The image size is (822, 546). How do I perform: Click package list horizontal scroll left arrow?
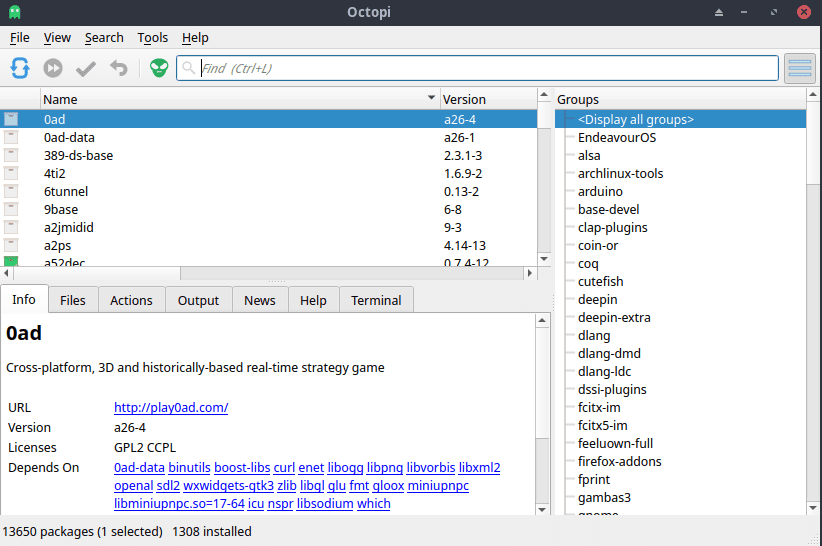(x=6, y=273)
